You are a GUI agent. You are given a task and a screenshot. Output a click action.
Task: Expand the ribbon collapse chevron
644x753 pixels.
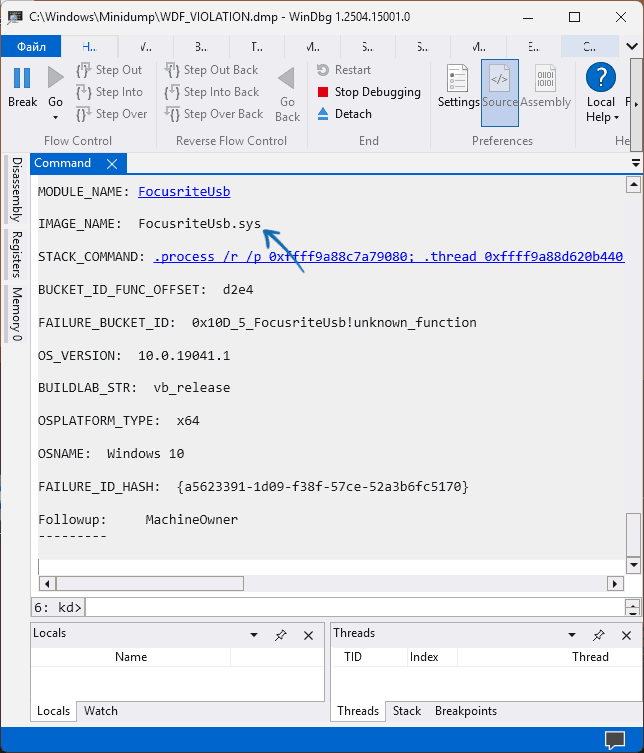pyautogui.click(x=632, y=46)
